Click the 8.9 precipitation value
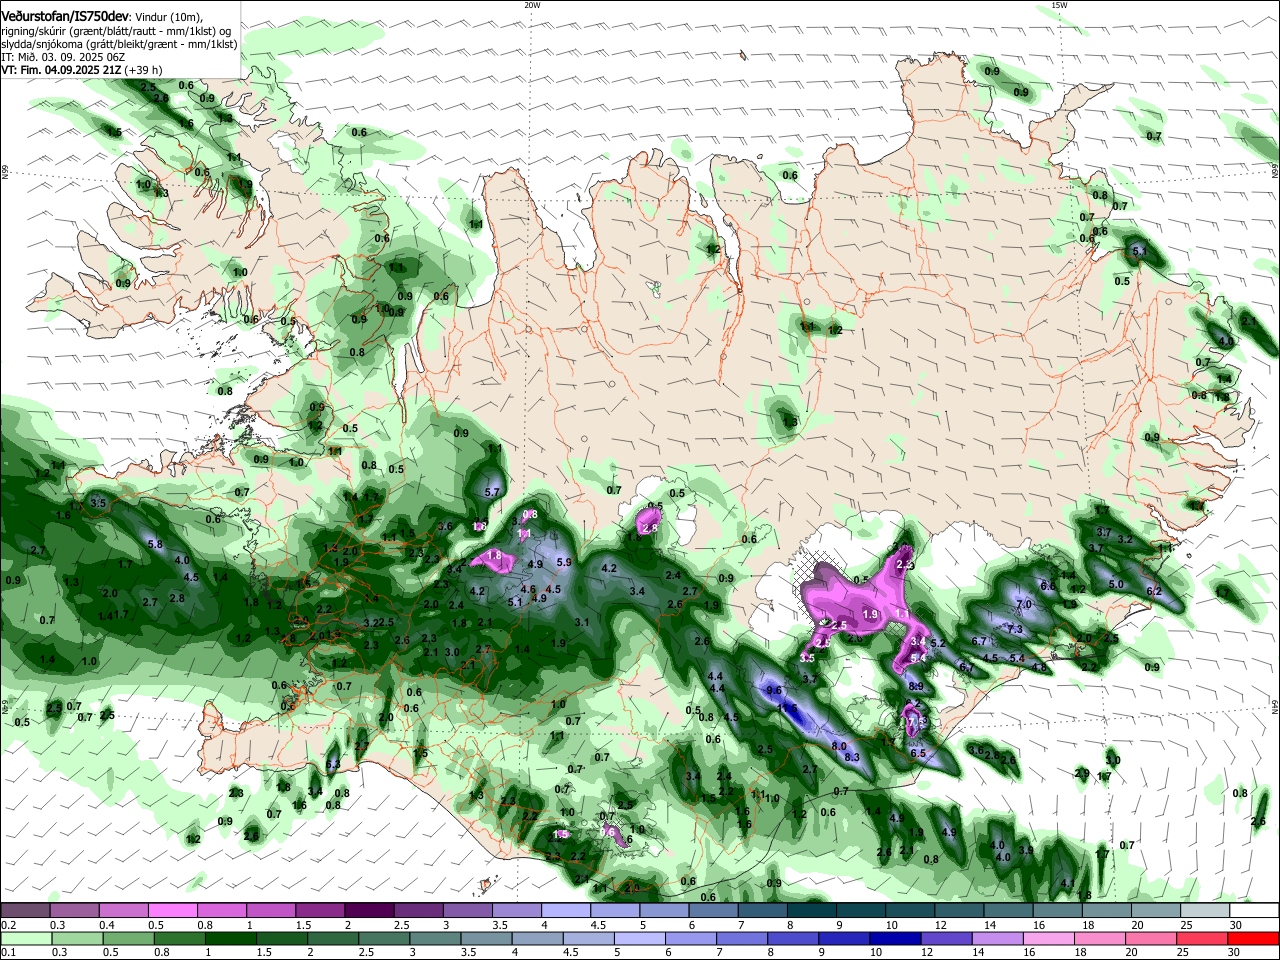 (915, 686)
